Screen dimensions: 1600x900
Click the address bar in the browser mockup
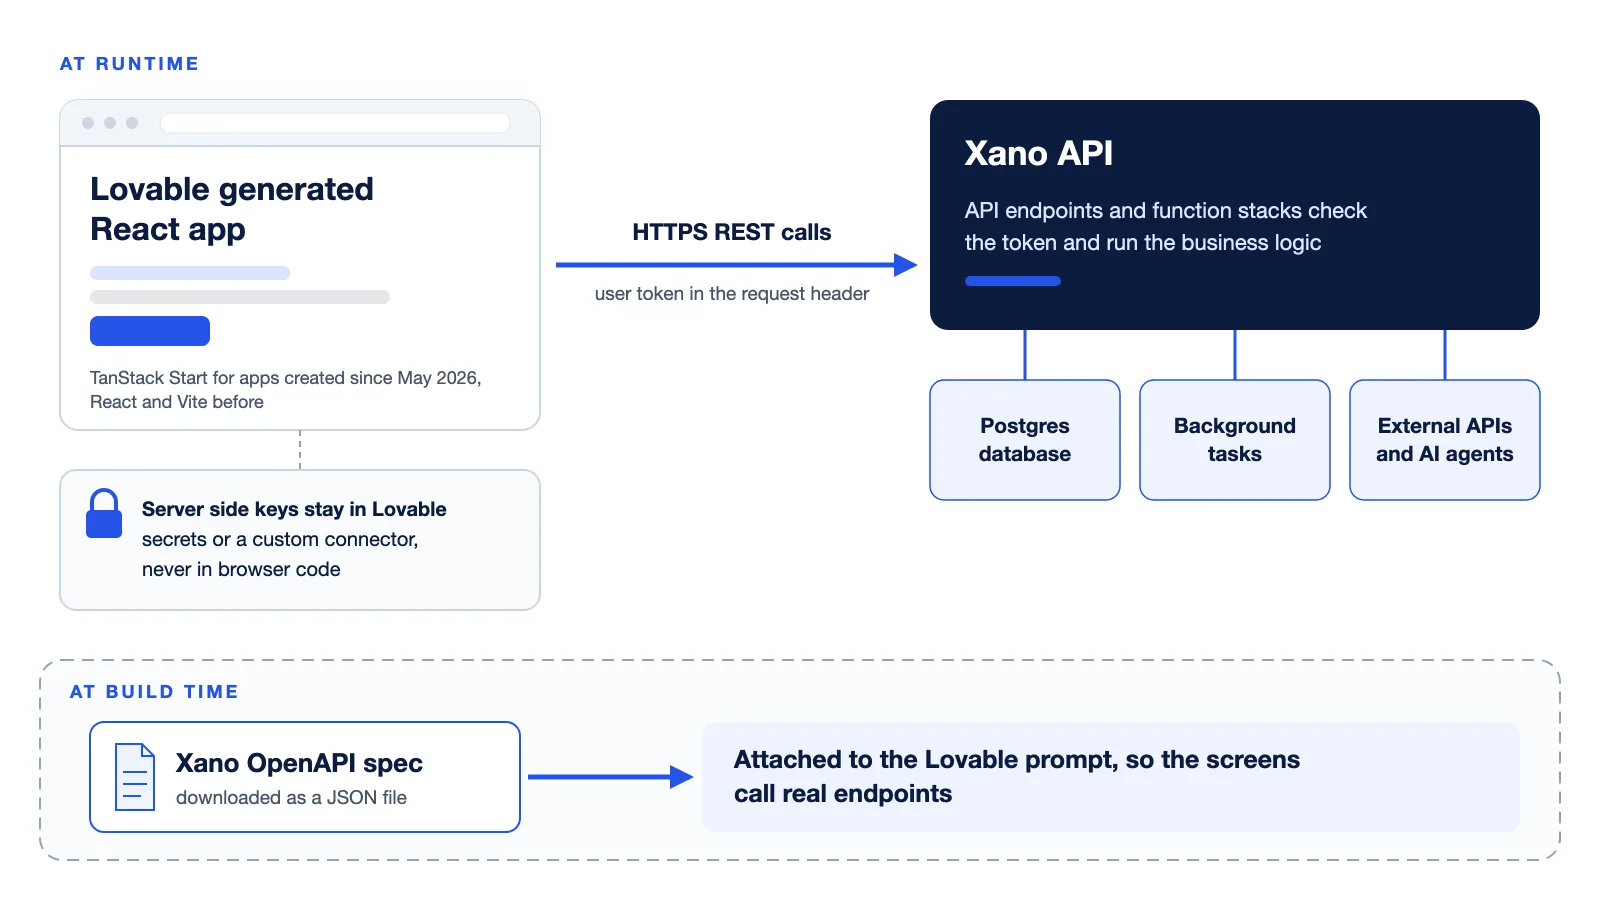pyautogui.click(x=335, y=123)
